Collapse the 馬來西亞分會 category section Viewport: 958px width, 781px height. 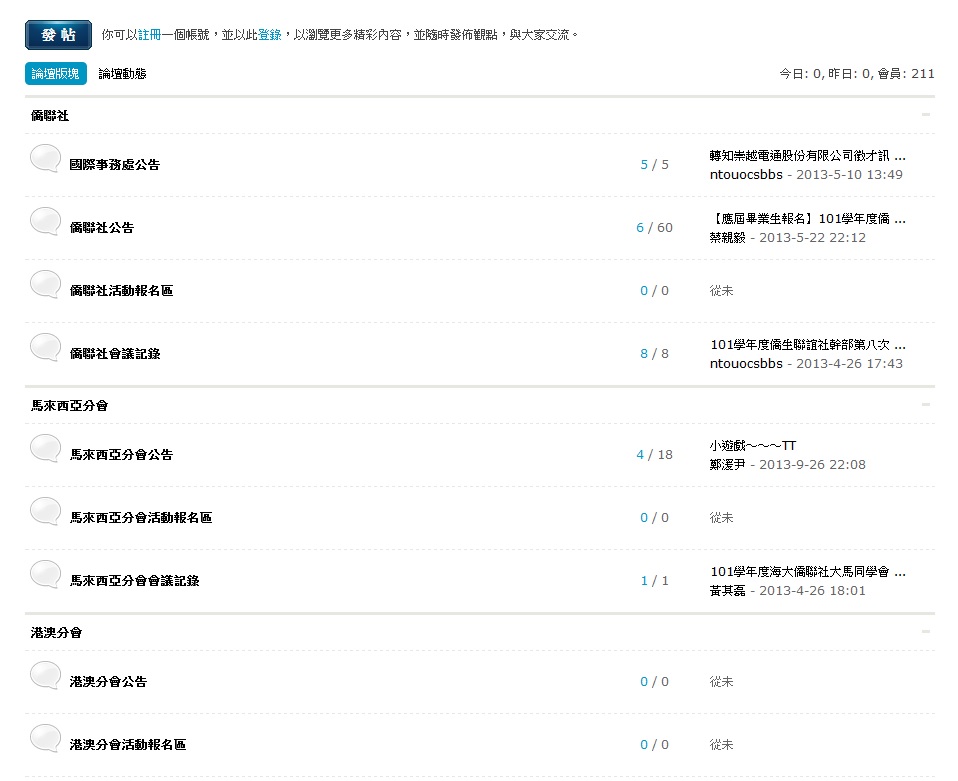[x=925, y=405]
